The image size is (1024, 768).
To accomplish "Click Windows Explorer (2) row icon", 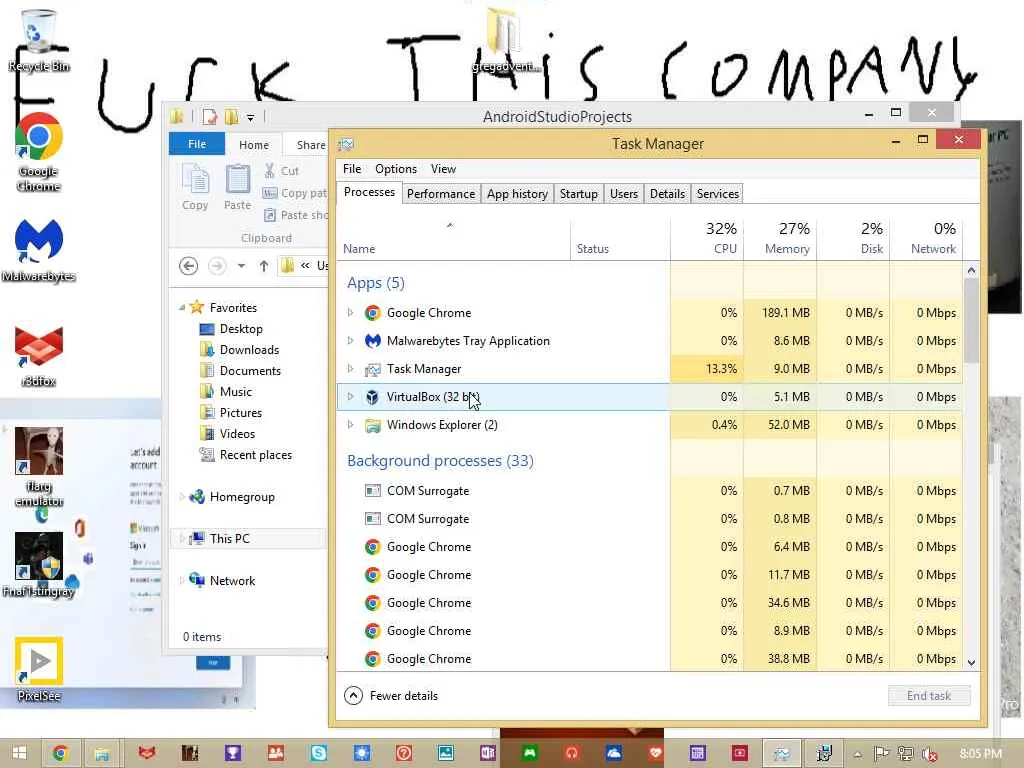I will tap(372, 425).
